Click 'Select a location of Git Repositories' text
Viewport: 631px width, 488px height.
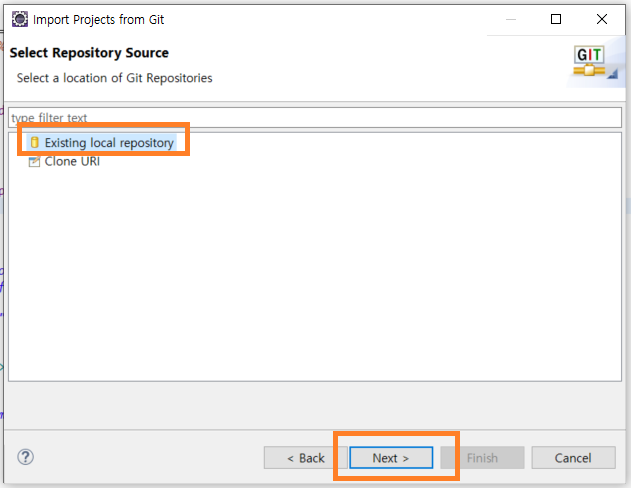pos(114,78)
